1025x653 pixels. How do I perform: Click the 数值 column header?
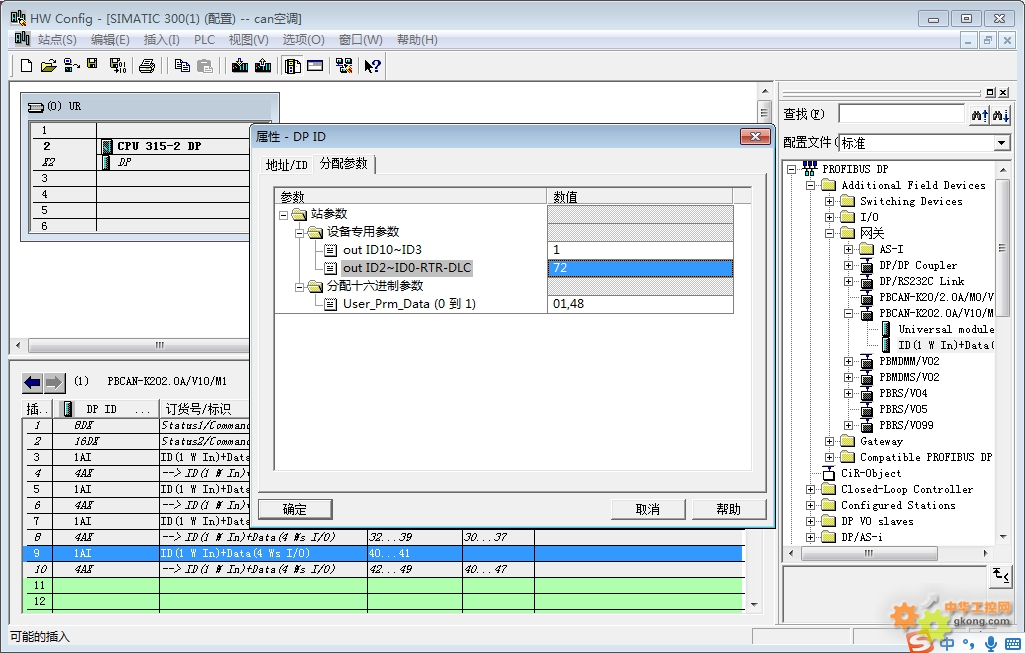[640, 197]
